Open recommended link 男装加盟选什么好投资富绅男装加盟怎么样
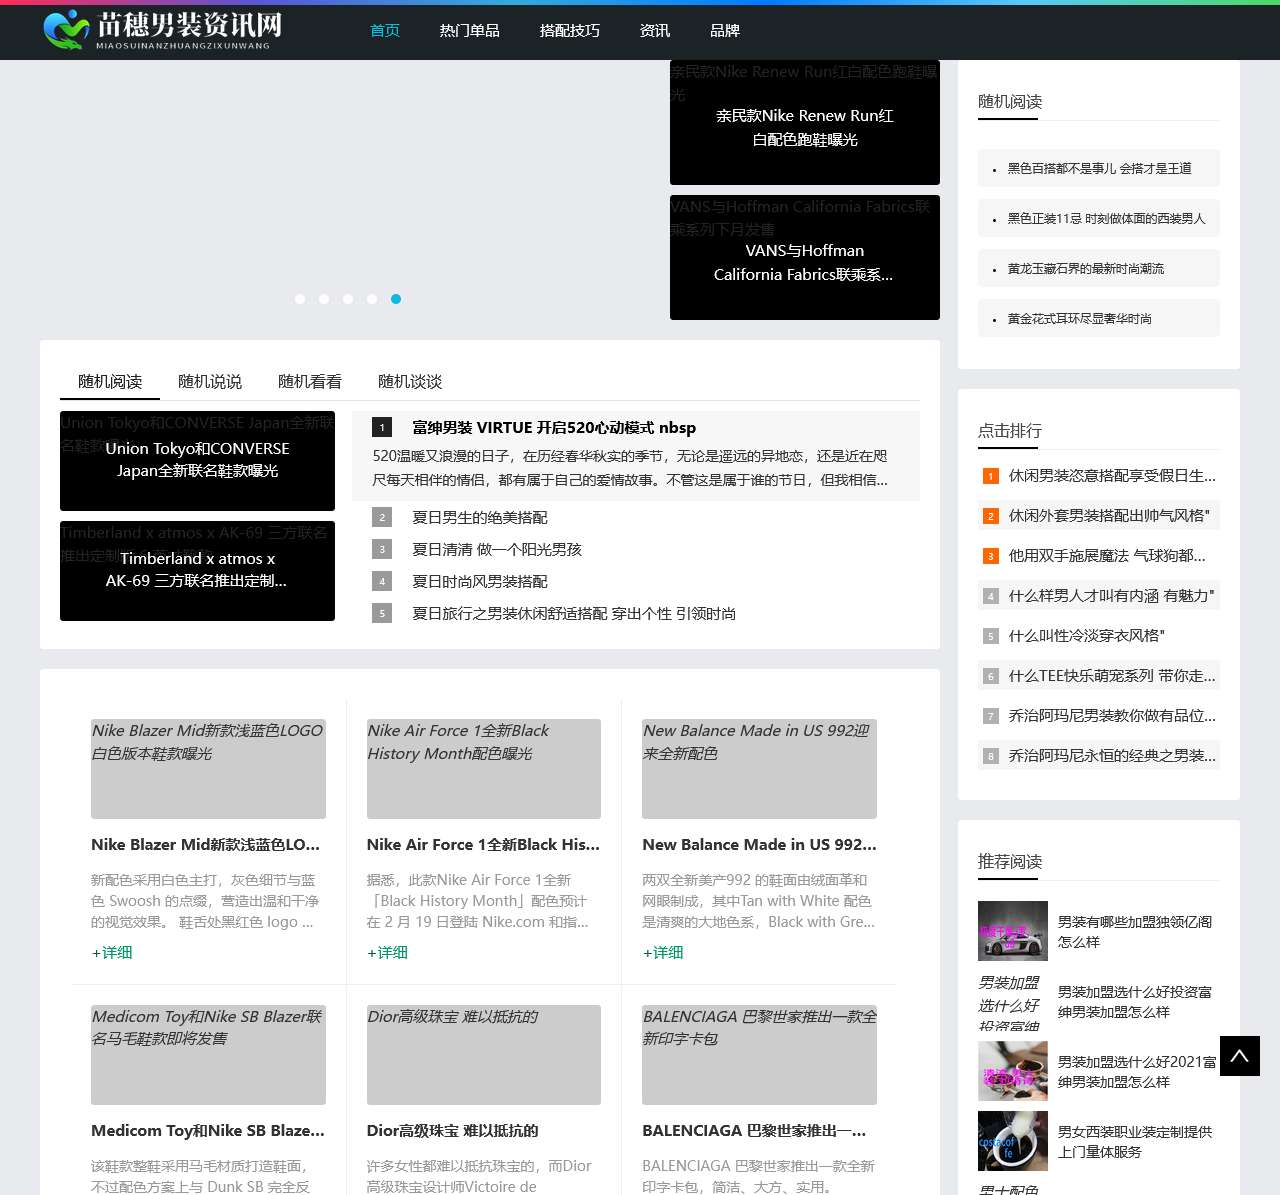 pyautogui.click(x=1135, y=1001)
